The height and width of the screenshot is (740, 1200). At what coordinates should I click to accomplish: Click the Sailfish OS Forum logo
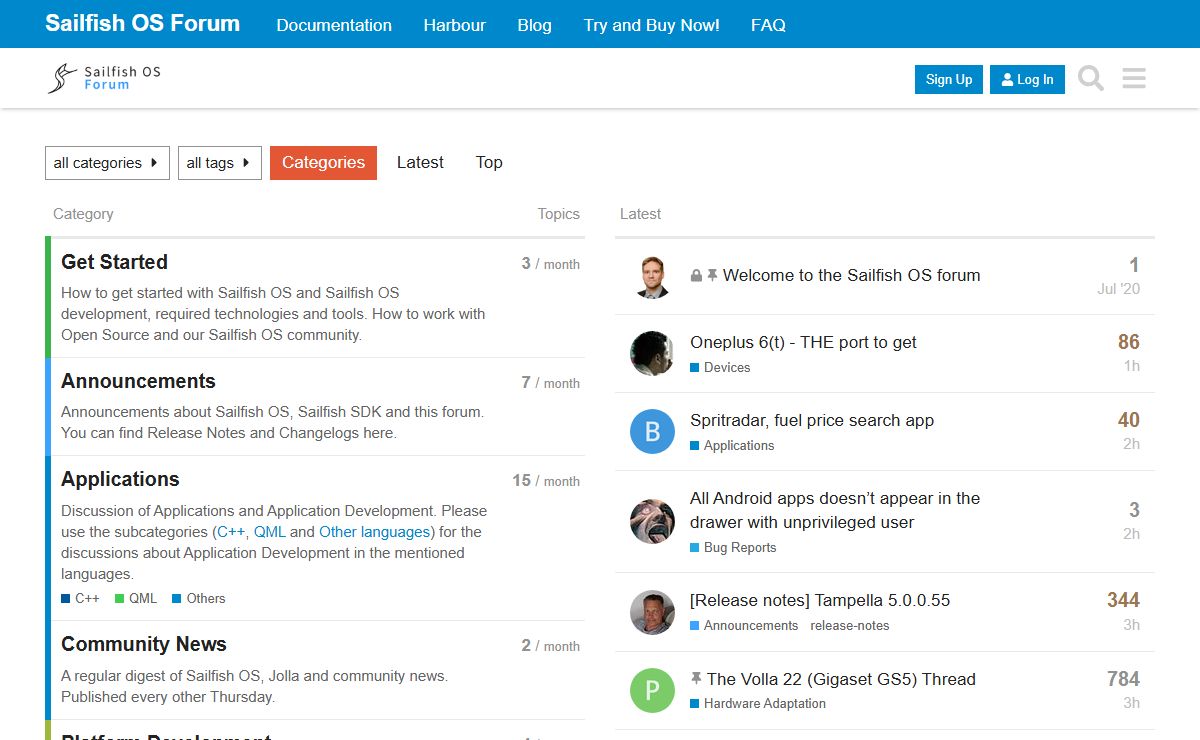pos(104,78)
